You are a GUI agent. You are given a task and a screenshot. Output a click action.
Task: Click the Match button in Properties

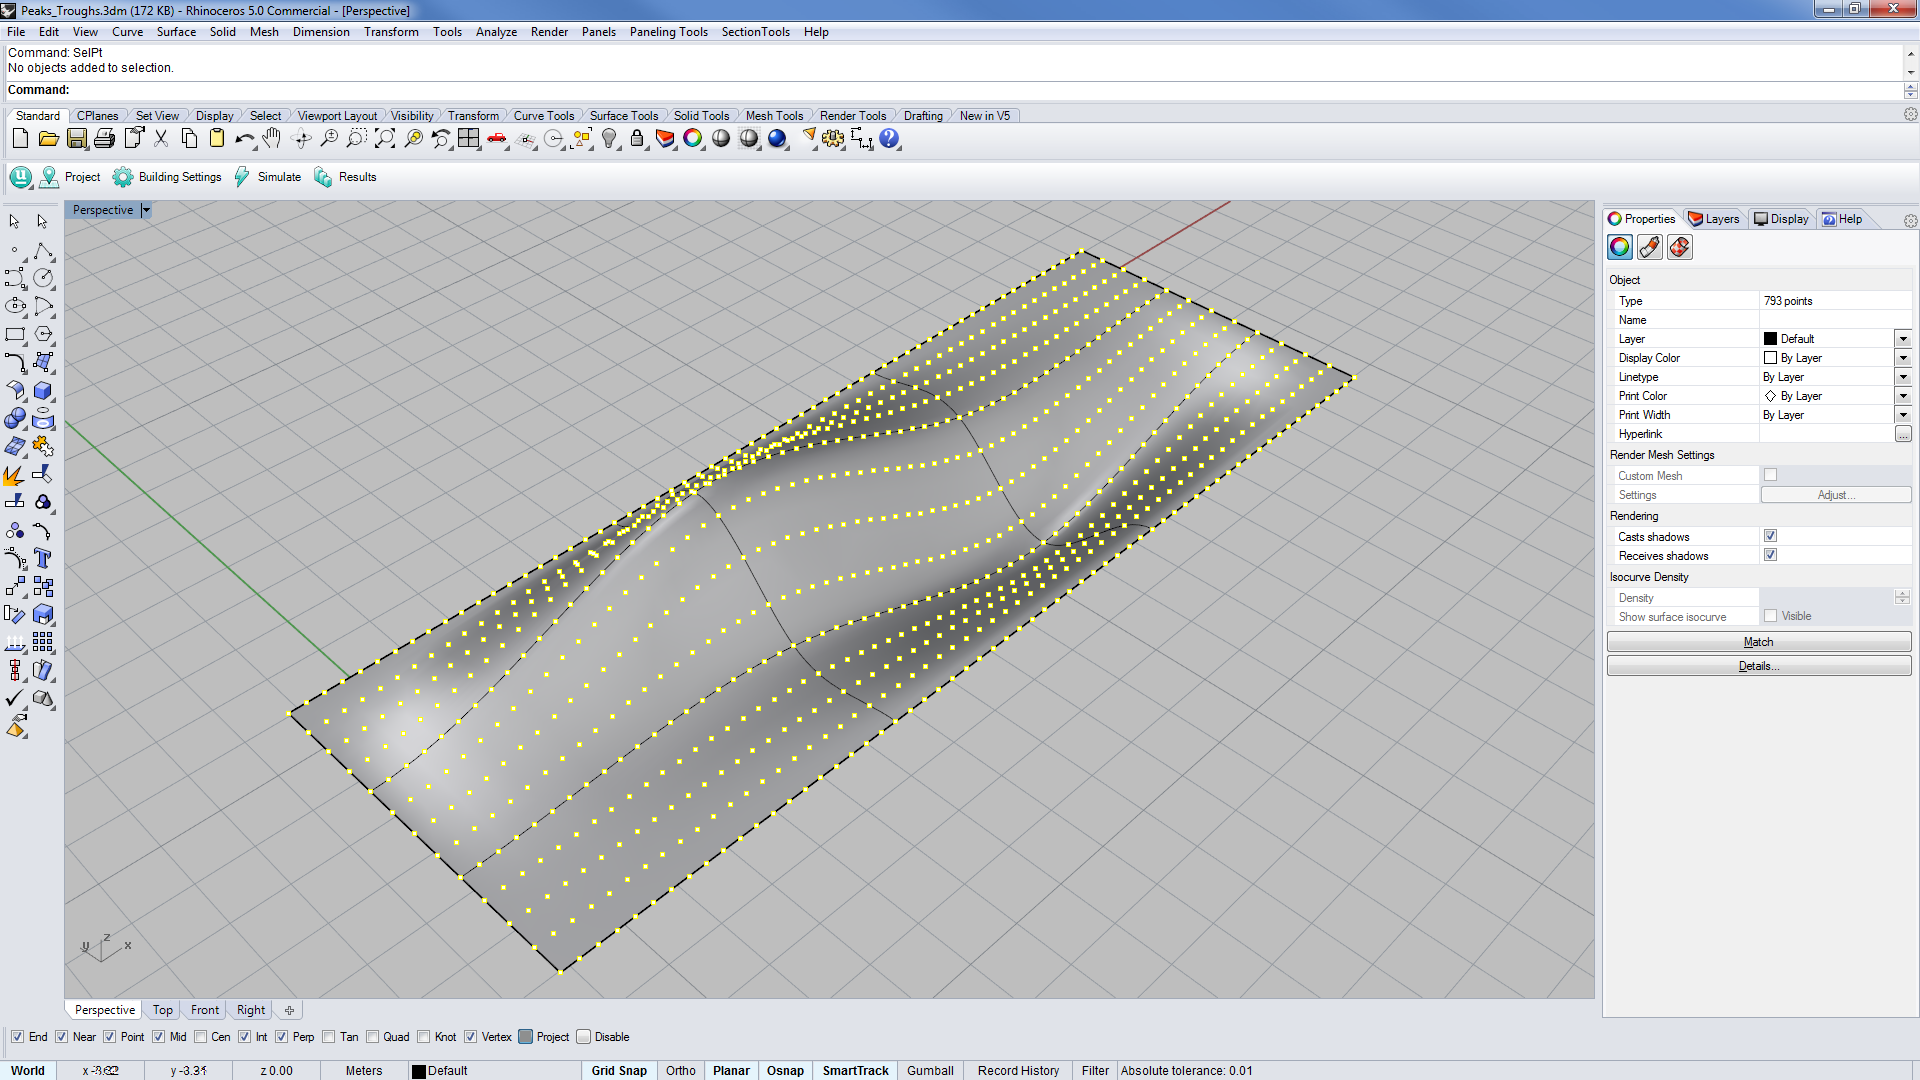point(1758,641)
